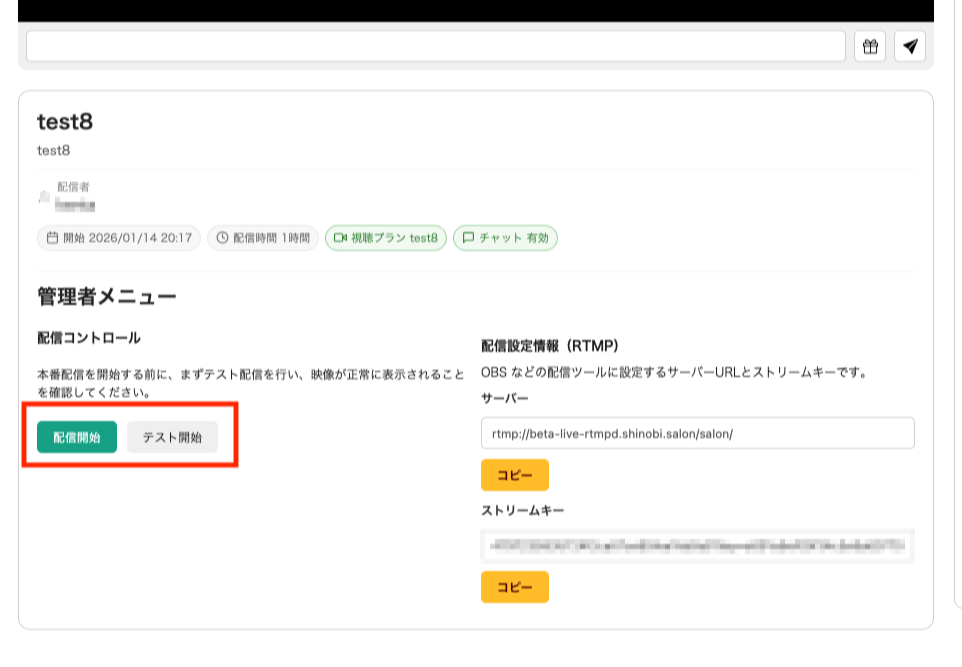Click the blurred streamer name

tap(75, 204)
